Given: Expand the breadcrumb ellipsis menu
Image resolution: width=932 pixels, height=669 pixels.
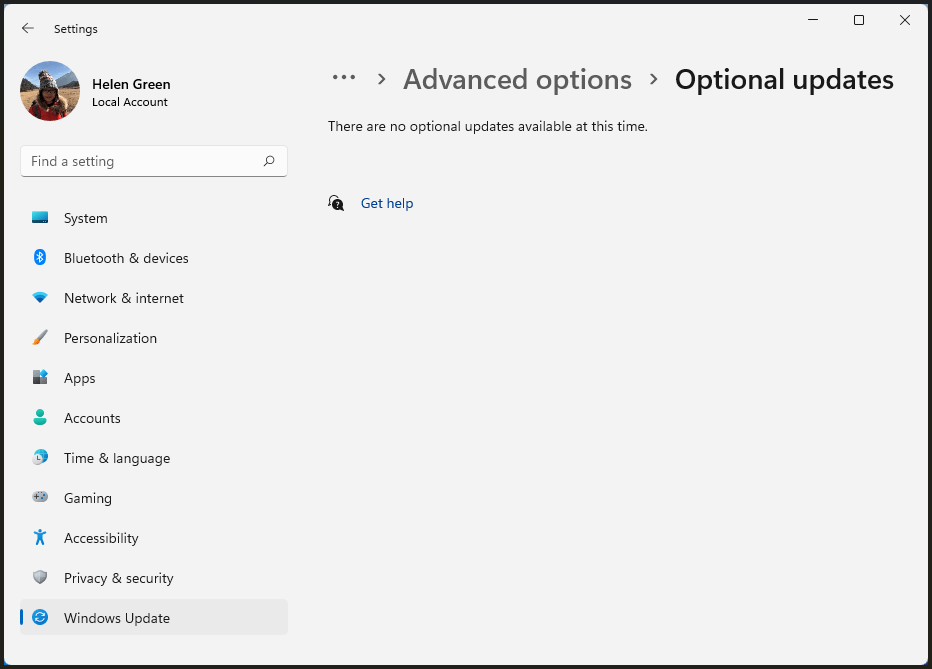Looking at the screenshot, I should (x=344, y=78).
